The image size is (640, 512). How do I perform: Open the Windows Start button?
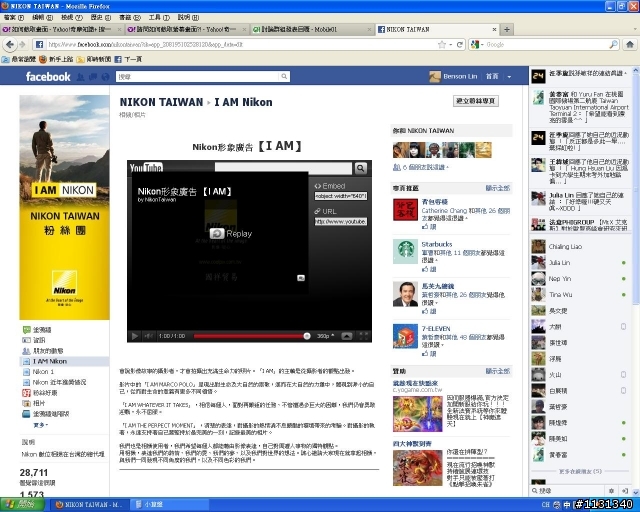[22, 504]
